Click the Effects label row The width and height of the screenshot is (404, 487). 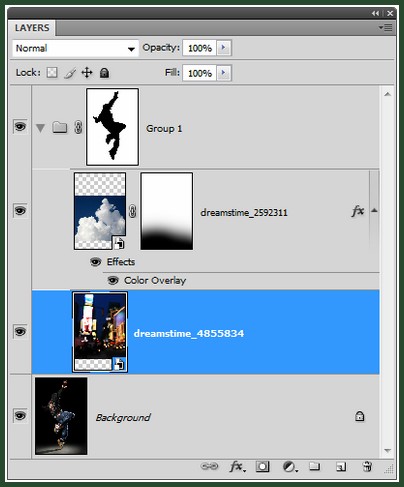tap(121, 262)
